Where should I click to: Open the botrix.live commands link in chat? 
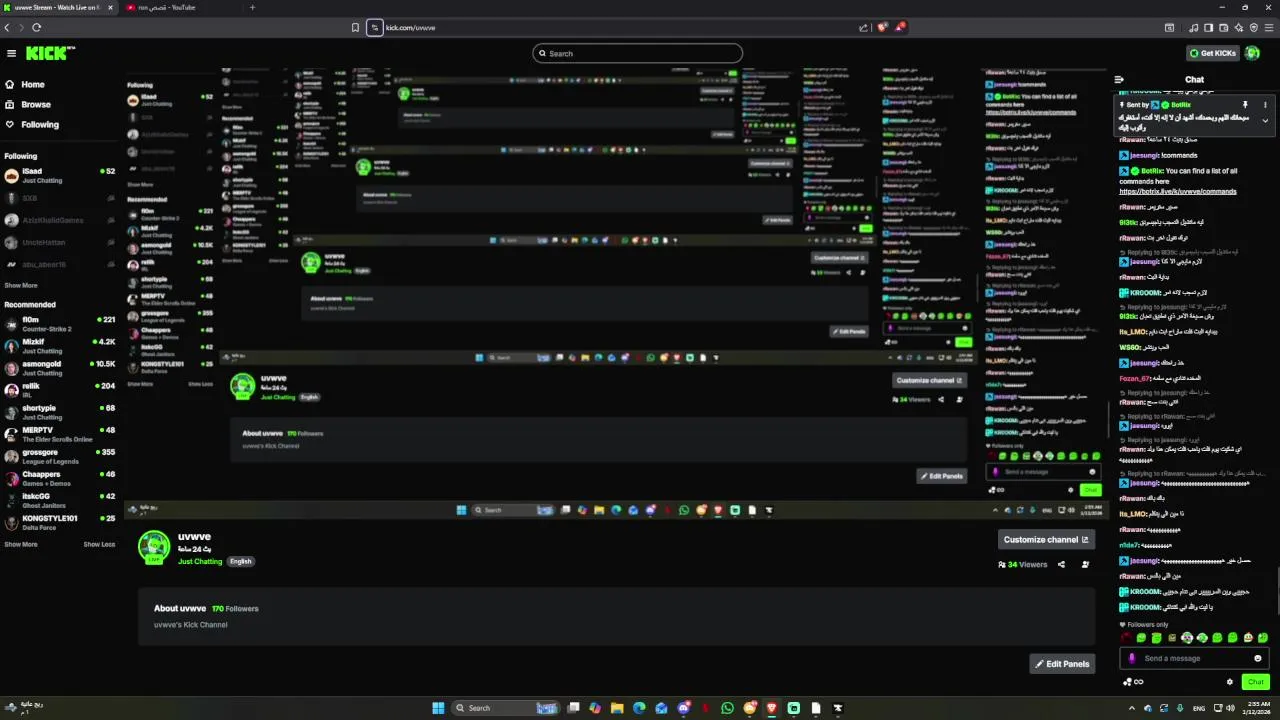tap(1178, 192)
